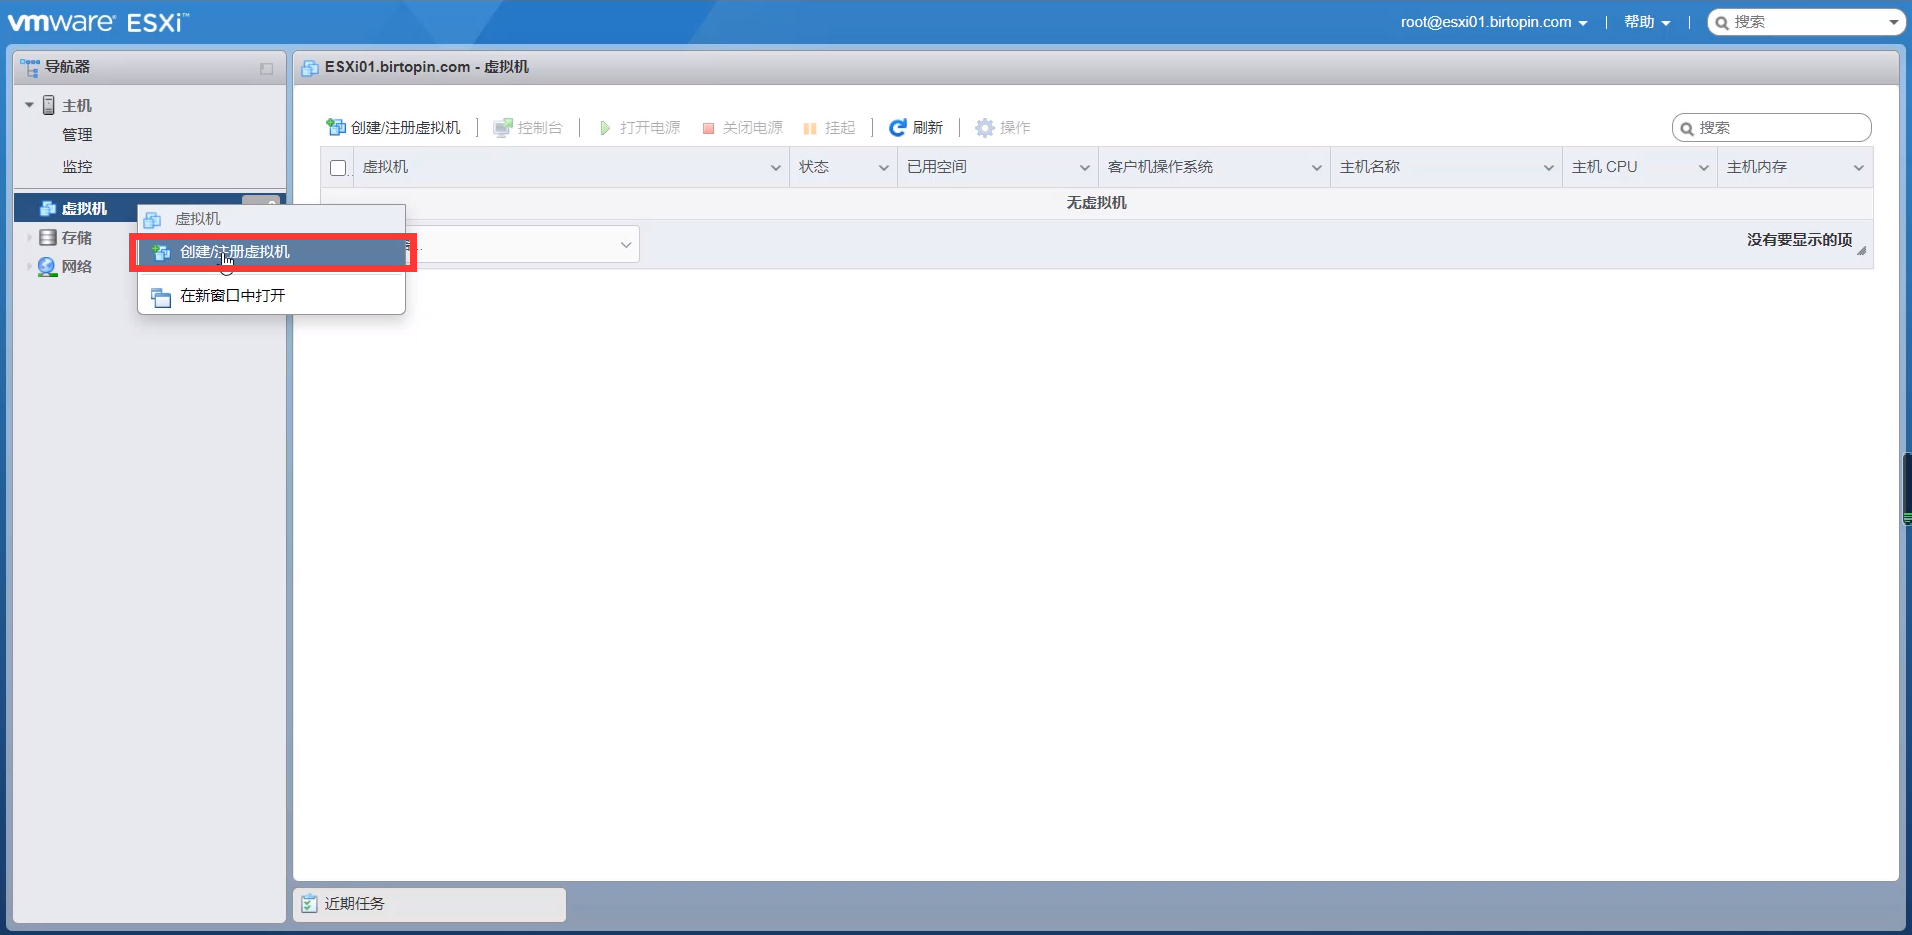The image size is (1912, 935).
Task: Click the network globe icon next to 网络
Action: click(47, 266)
